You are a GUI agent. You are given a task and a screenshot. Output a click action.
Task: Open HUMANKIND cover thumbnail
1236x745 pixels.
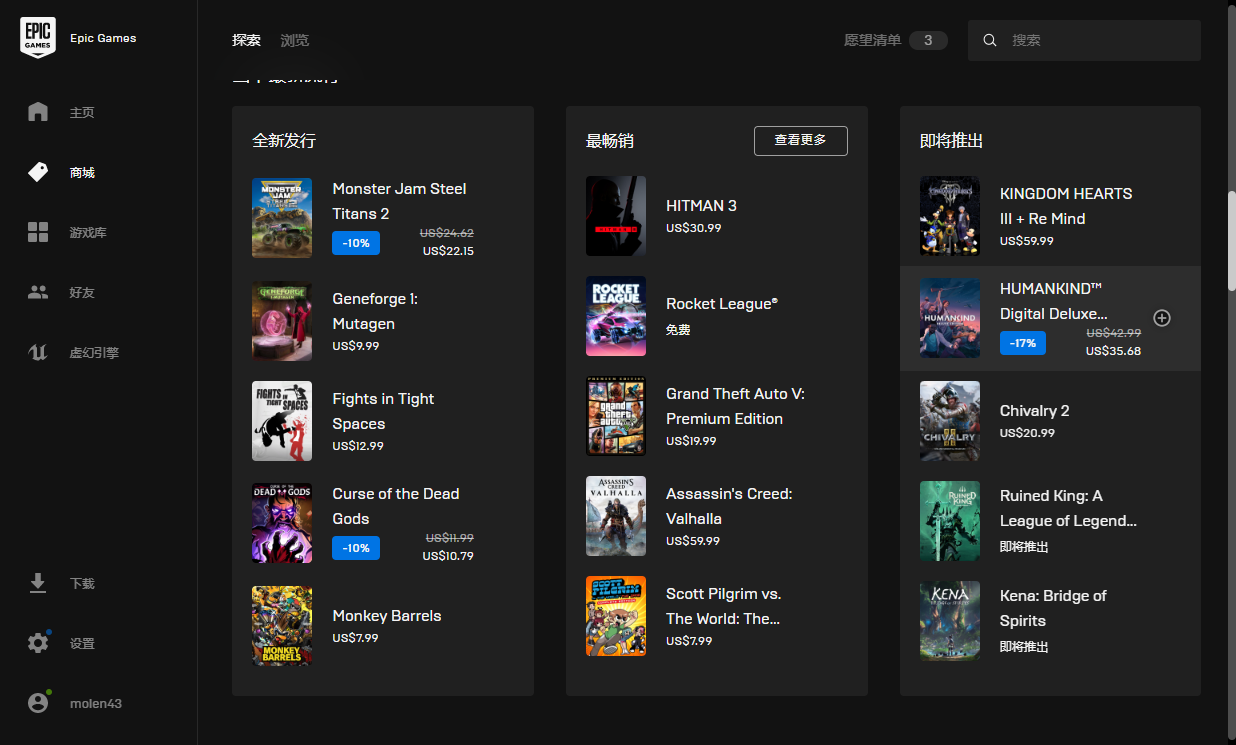[950, 318]
